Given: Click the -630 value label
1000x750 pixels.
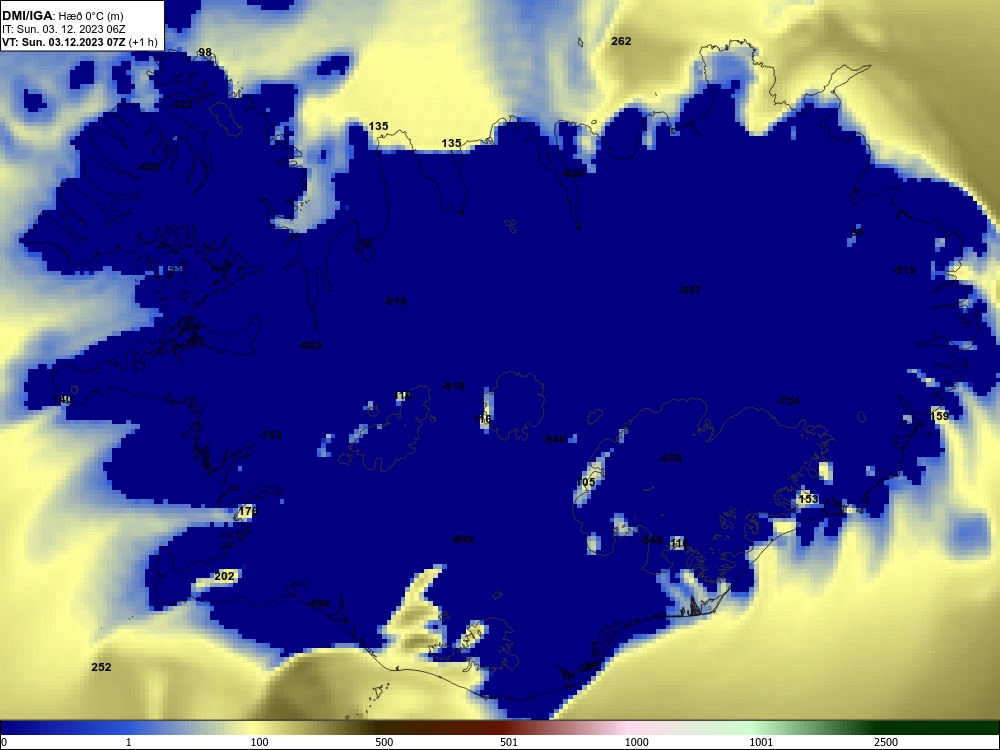Looking at the screenshot, I should [573, 173].
